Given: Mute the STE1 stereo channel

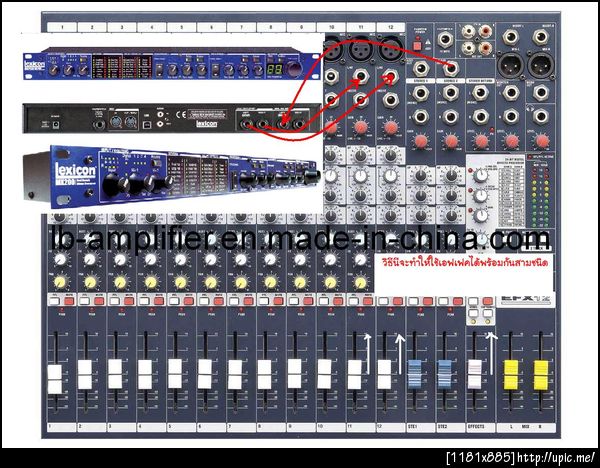Looking at the screenshot, I should 428,301.
